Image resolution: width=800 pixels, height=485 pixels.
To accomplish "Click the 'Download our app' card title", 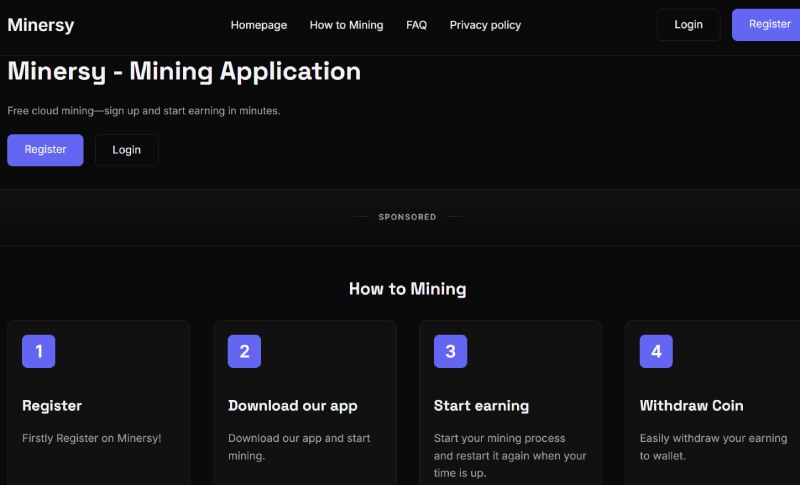I will (293, 406).
